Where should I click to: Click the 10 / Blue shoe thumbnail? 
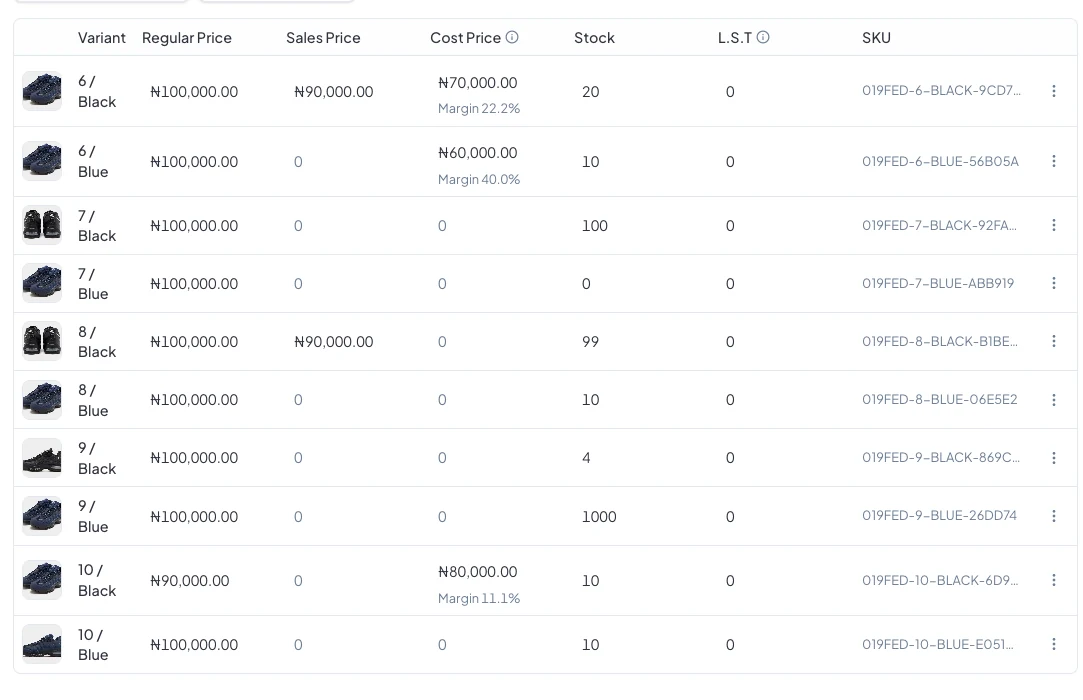[42, 644]
